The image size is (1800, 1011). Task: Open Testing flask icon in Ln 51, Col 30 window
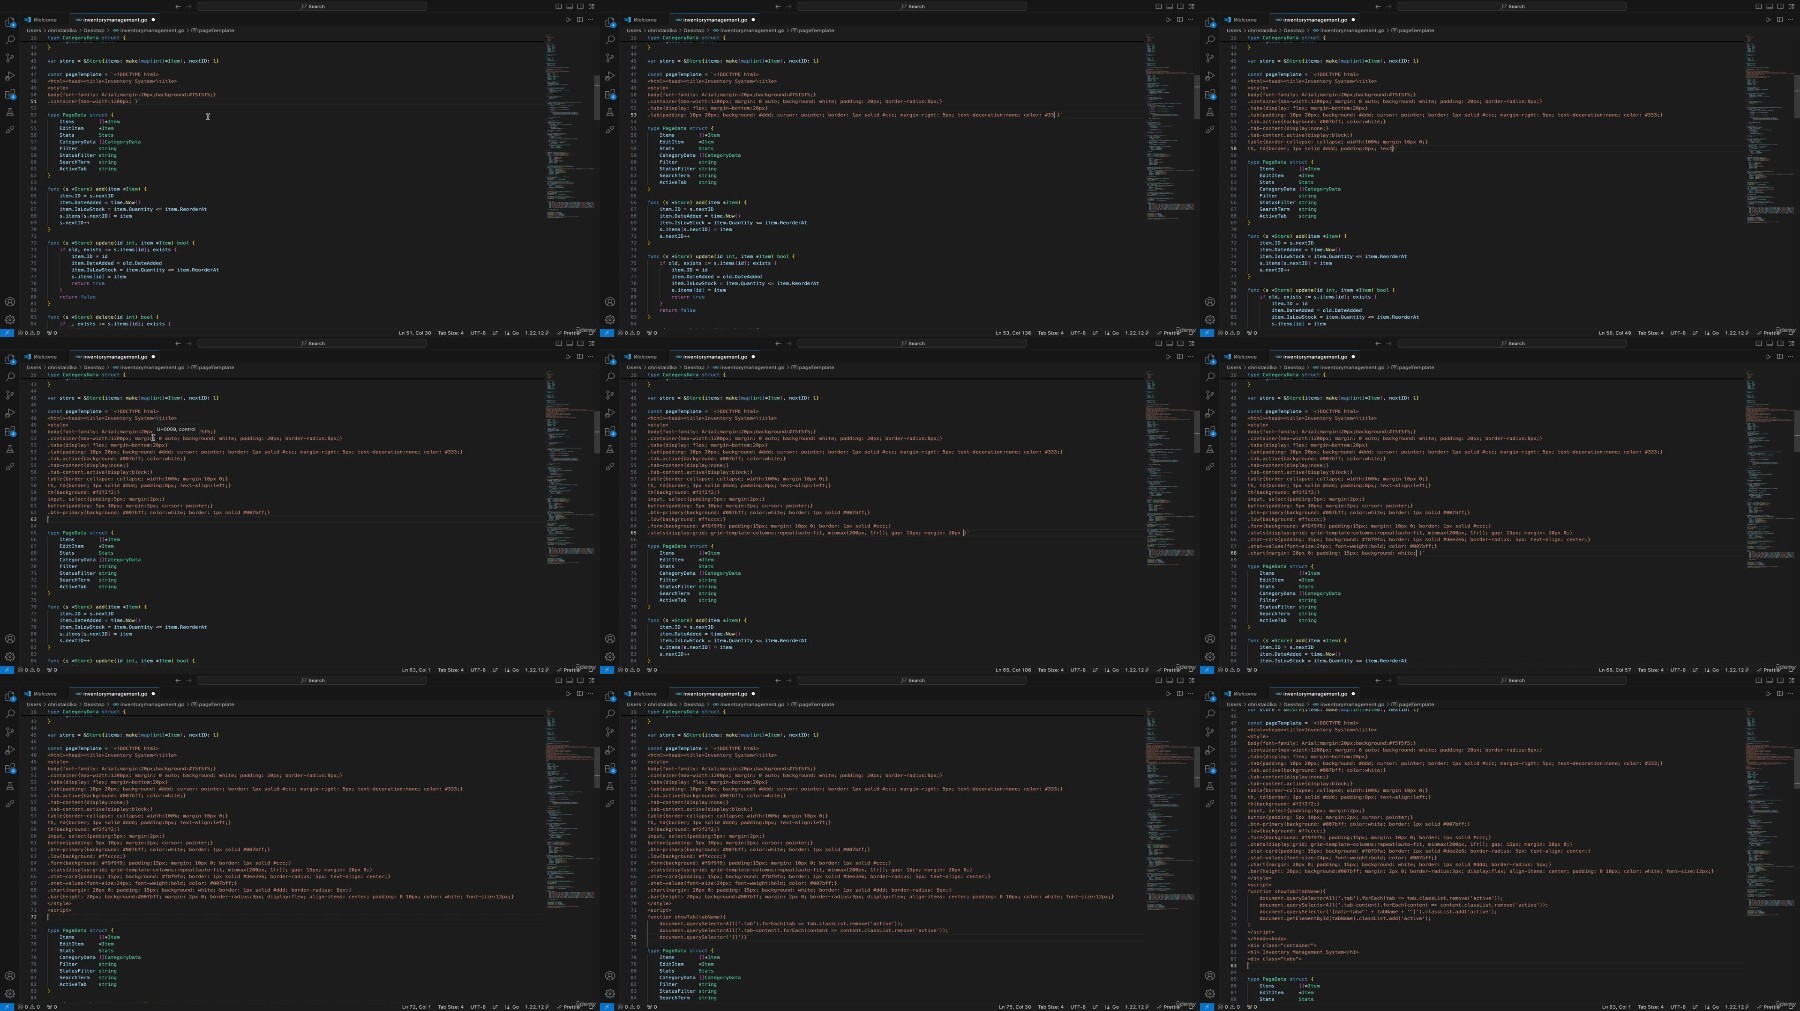[10, 112]
